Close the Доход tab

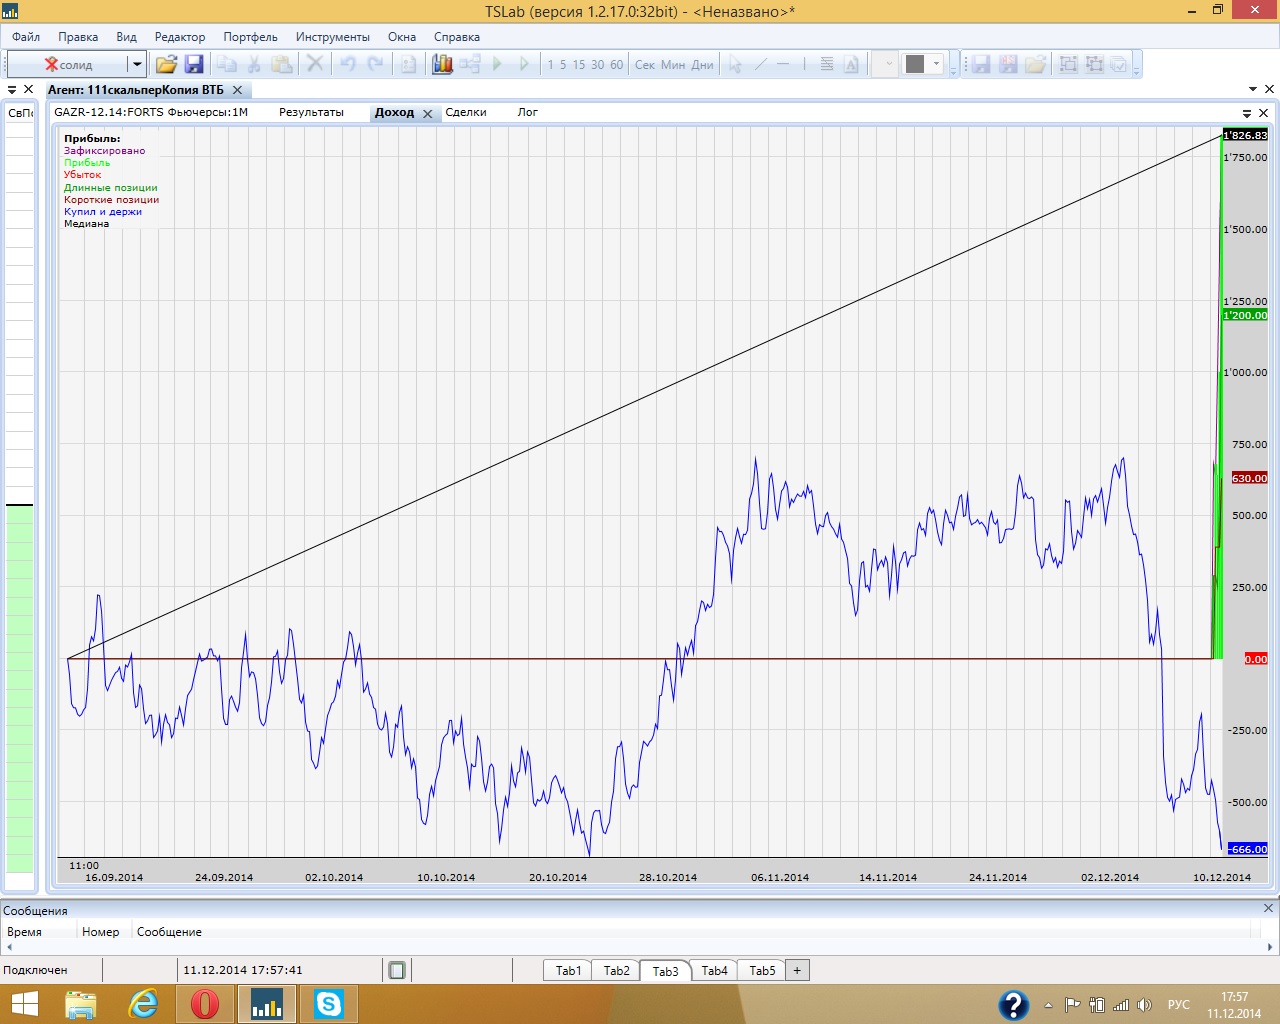(x=427, y=114)
